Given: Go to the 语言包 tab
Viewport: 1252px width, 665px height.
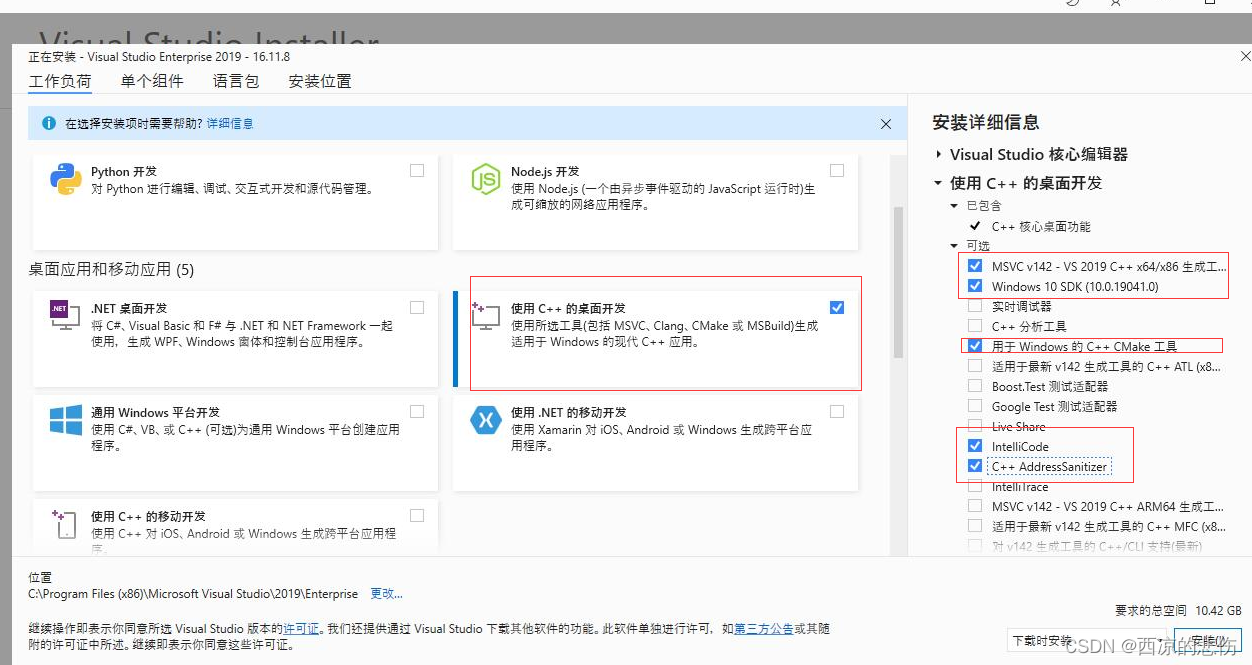Looking at the screenshot, I should click(236, 81).
